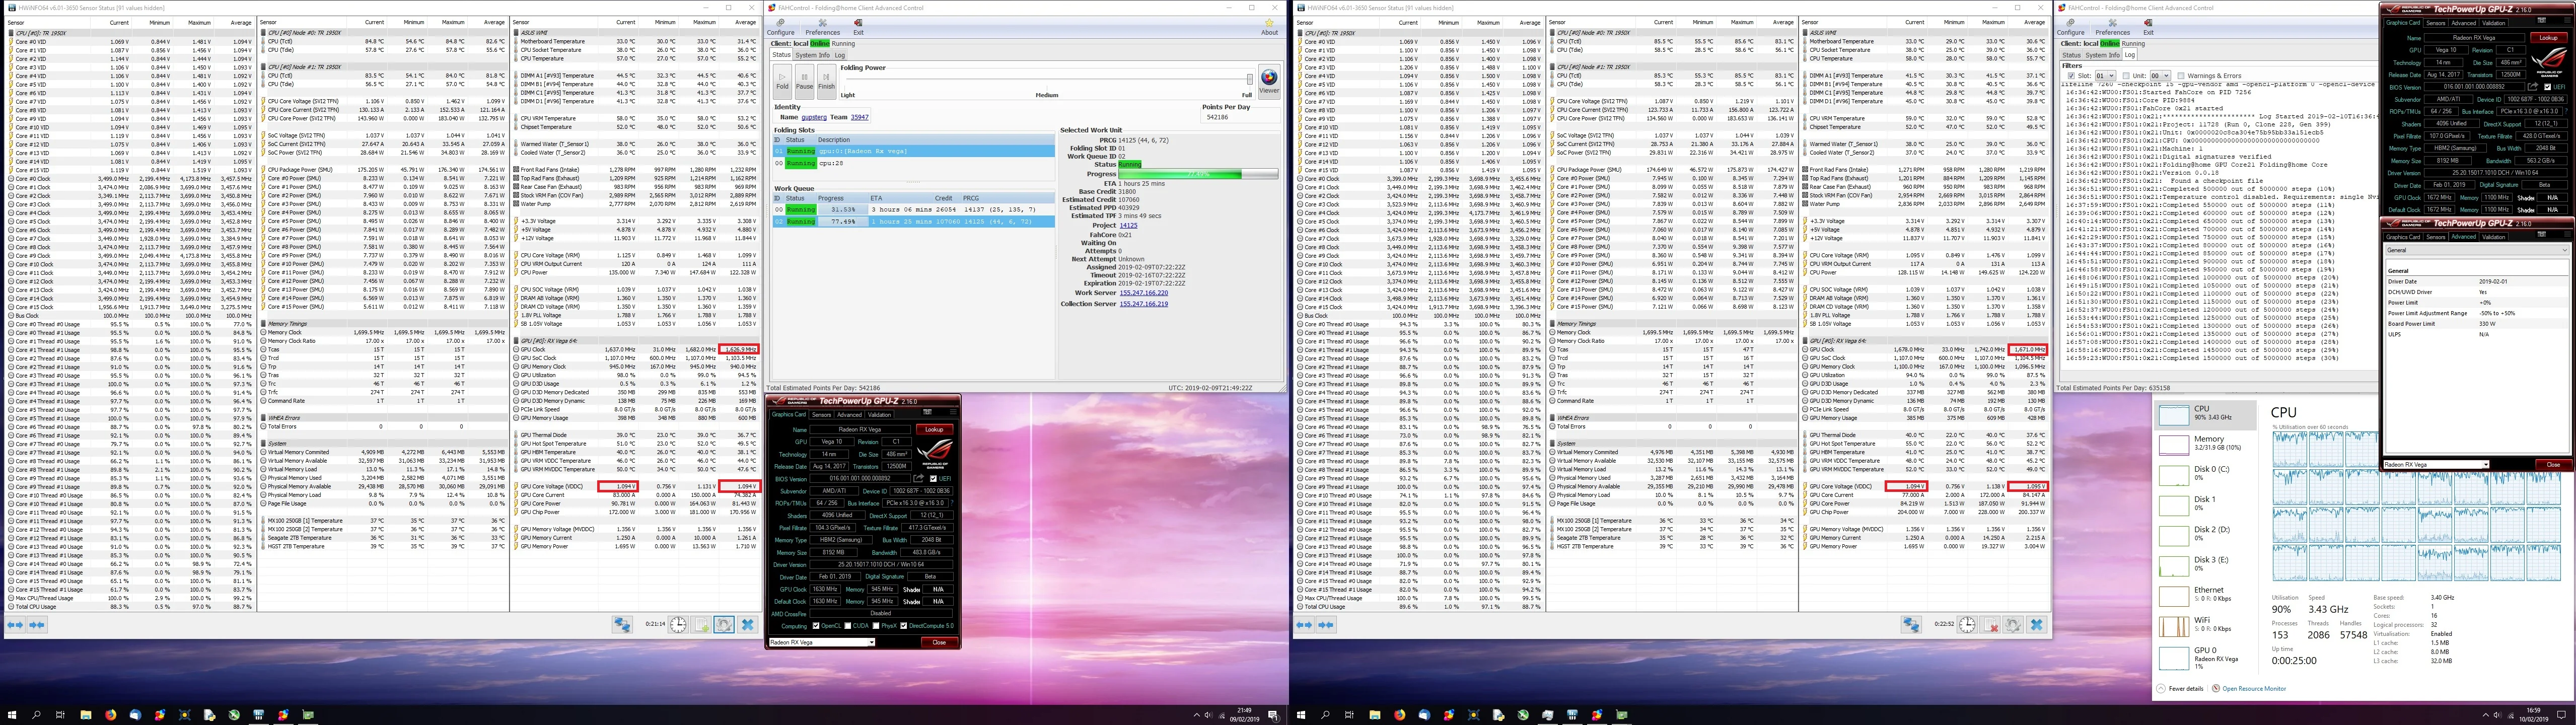Open Resource Monitor link in Task Manager

2254,688
